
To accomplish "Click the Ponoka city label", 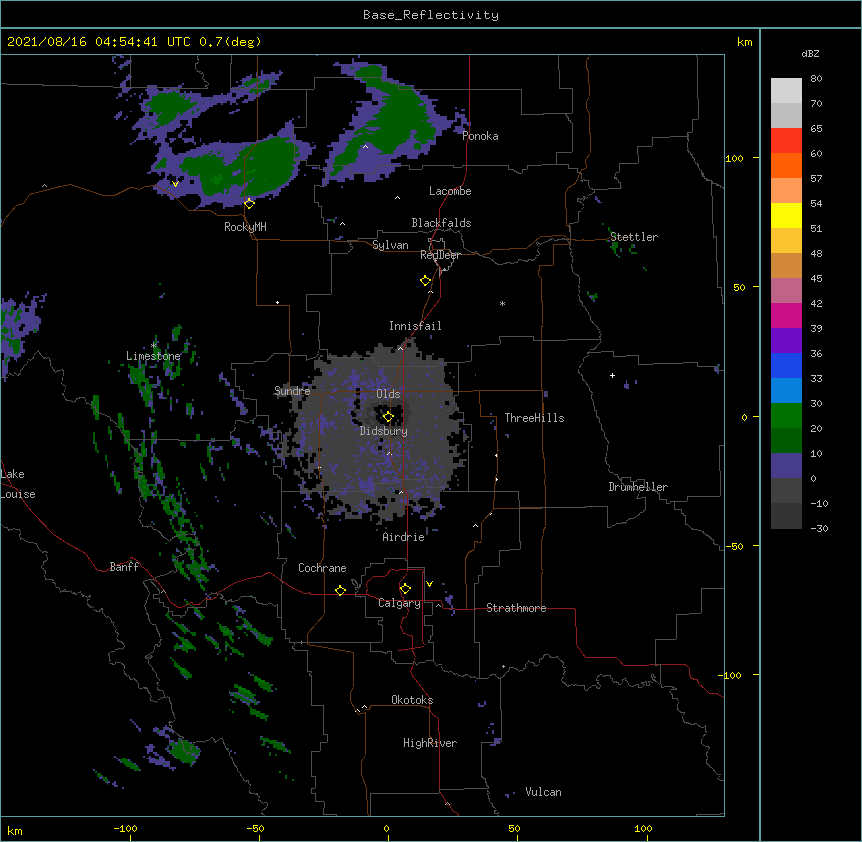I will click(480, 136).
